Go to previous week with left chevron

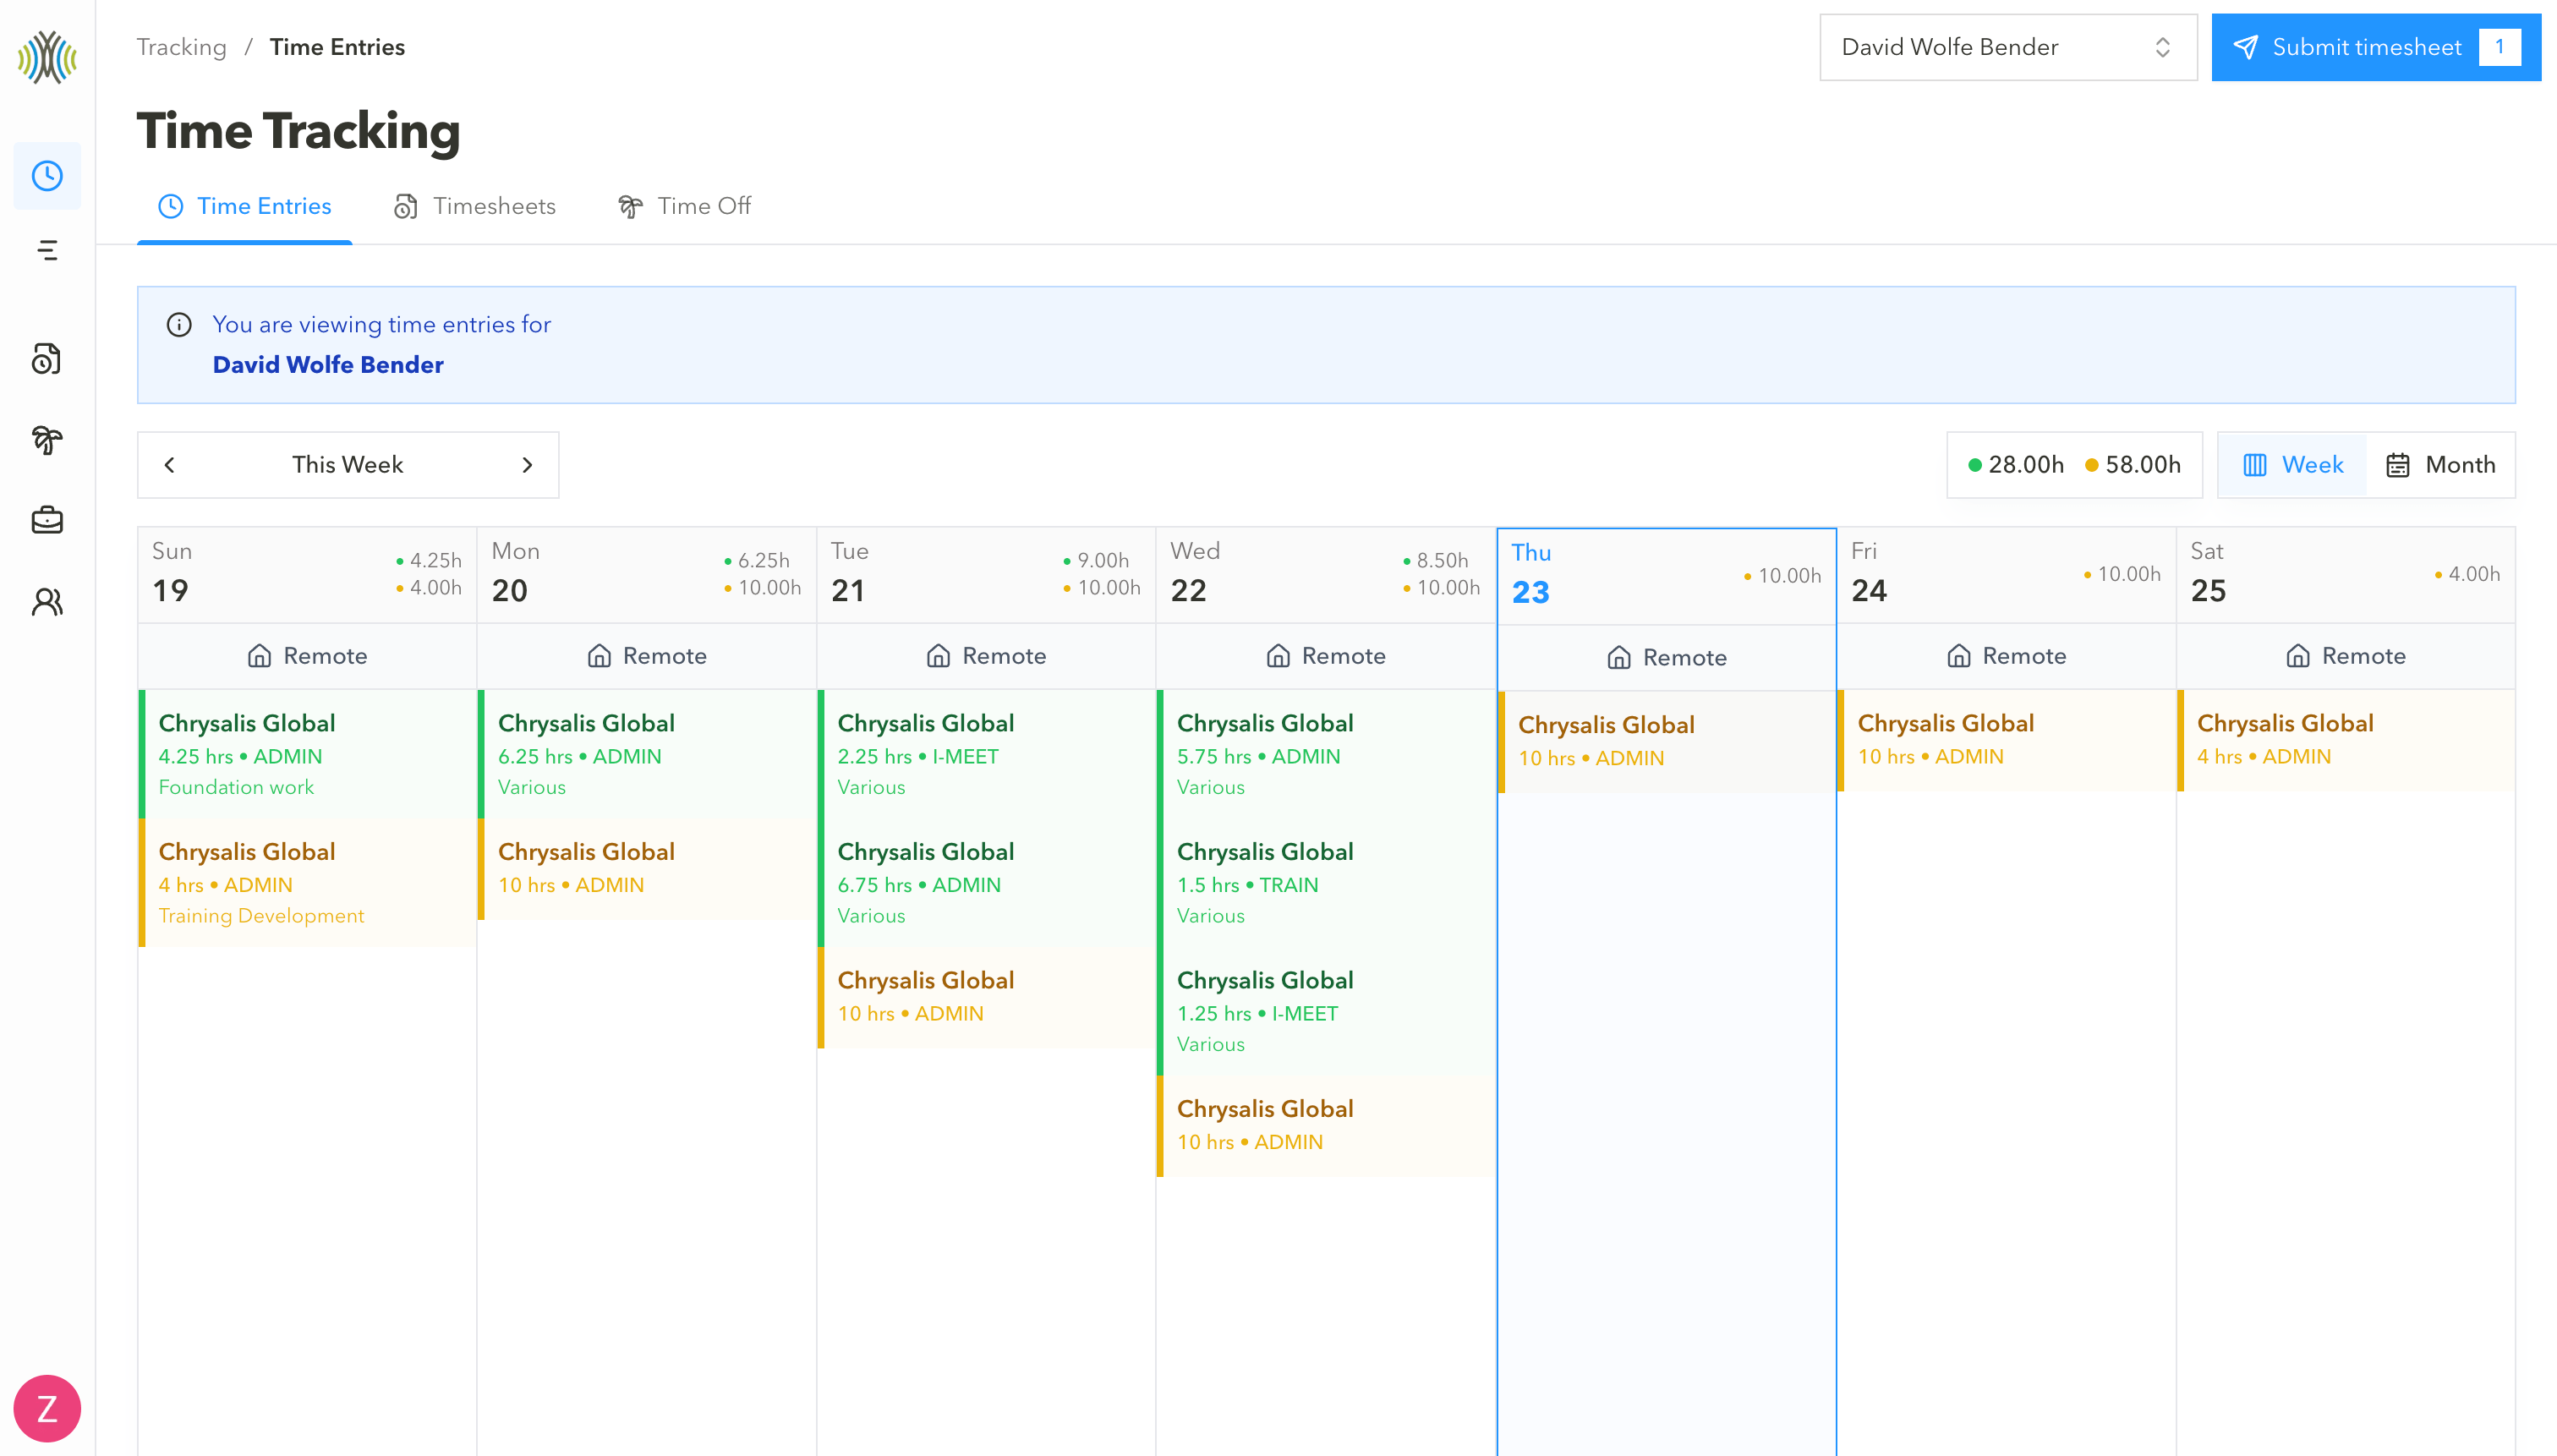click(x=170, y=465)
